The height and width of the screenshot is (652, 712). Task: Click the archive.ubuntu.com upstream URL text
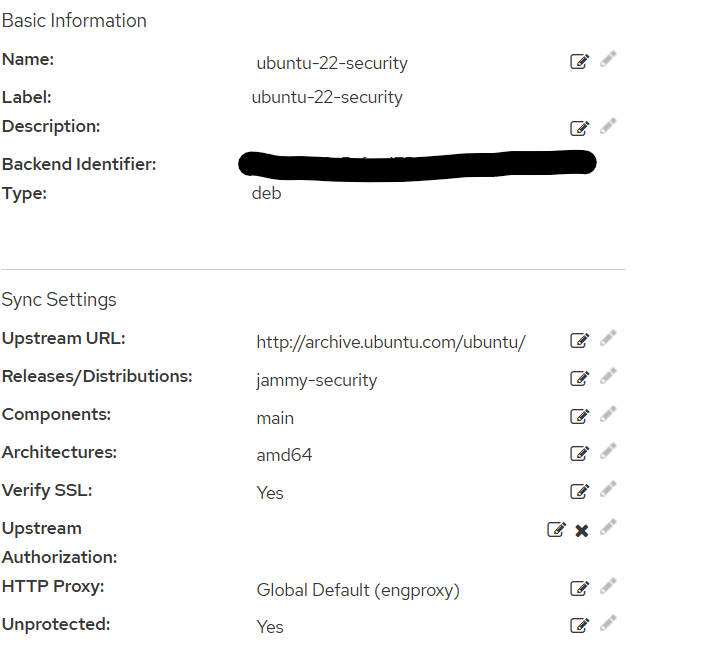pyautogui.click(x=391, y=342)
